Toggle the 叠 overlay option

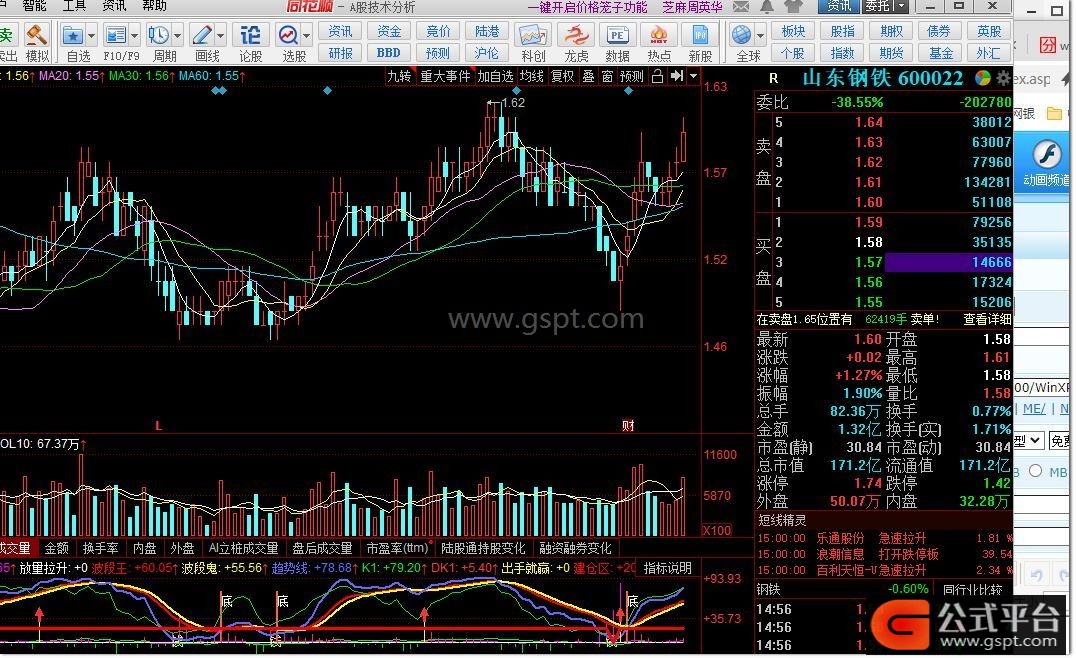point(589,76)
